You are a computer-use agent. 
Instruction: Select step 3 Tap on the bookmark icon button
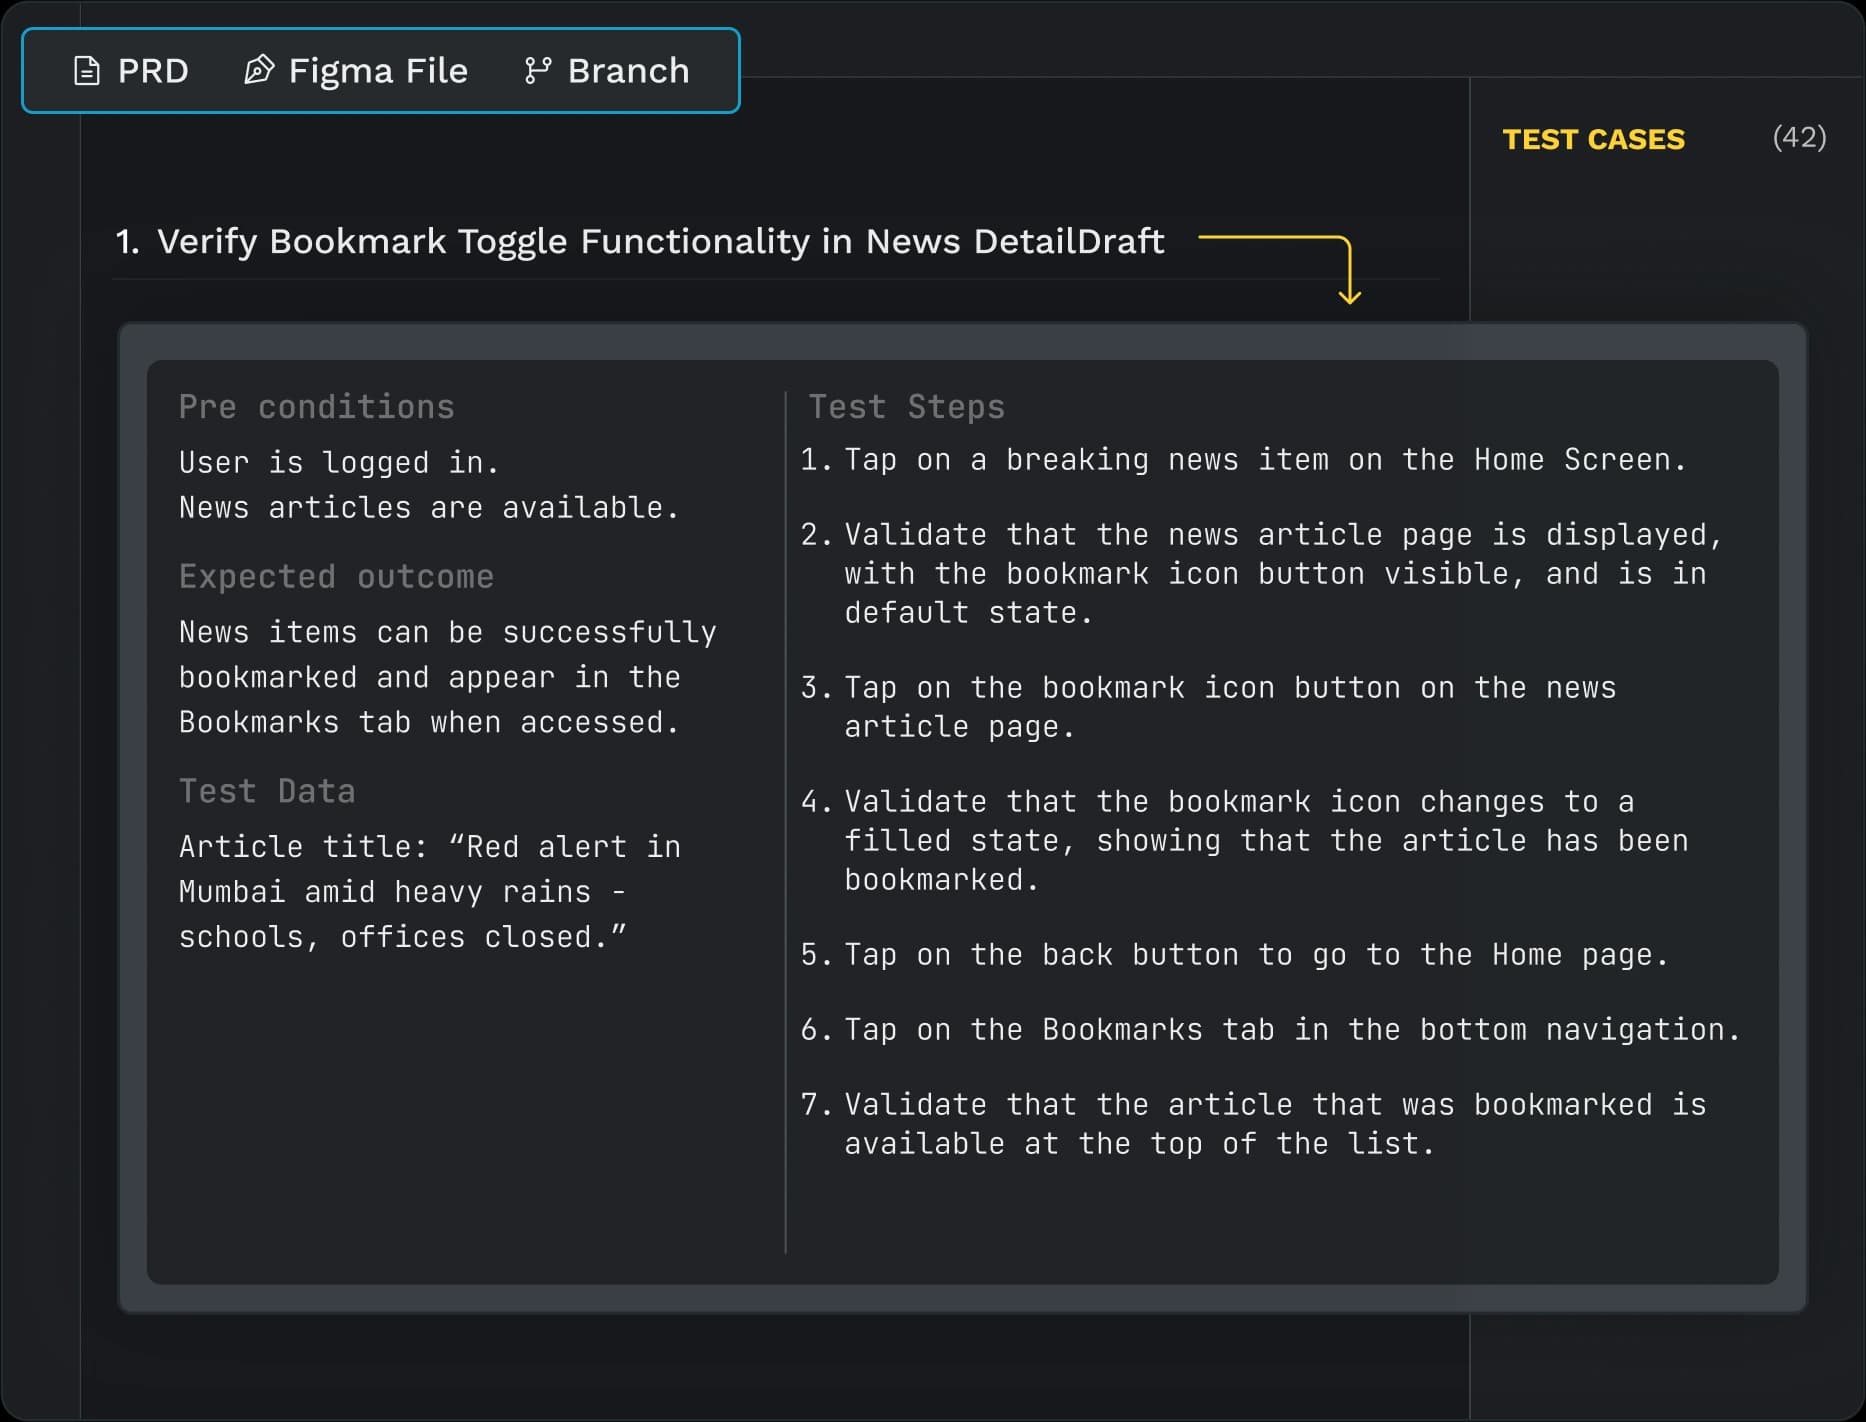point(1208,706)
